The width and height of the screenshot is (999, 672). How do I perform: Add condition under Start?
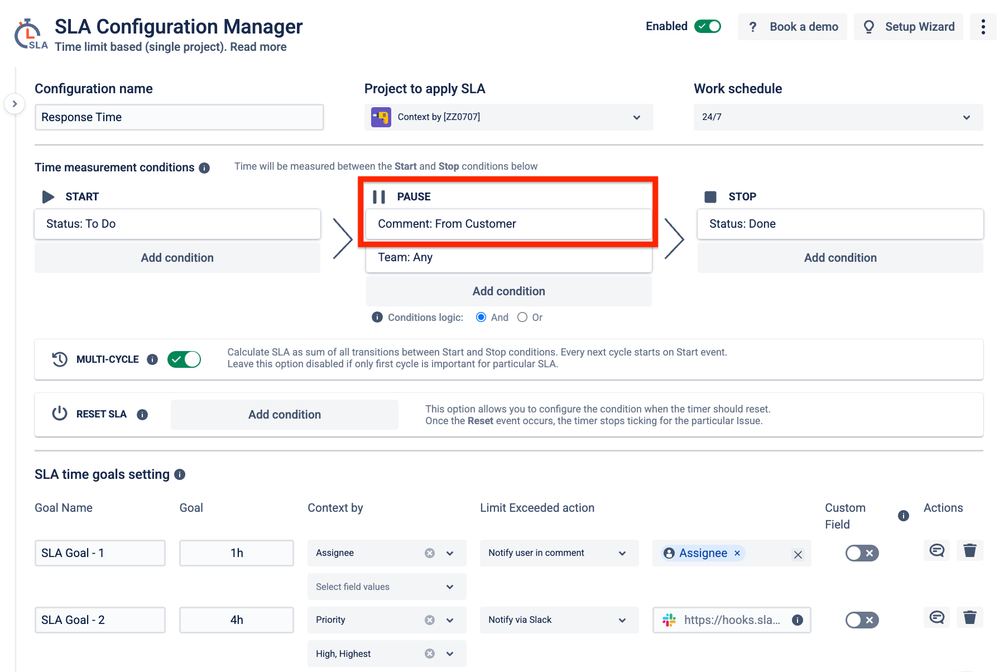[x=177, y=258]
